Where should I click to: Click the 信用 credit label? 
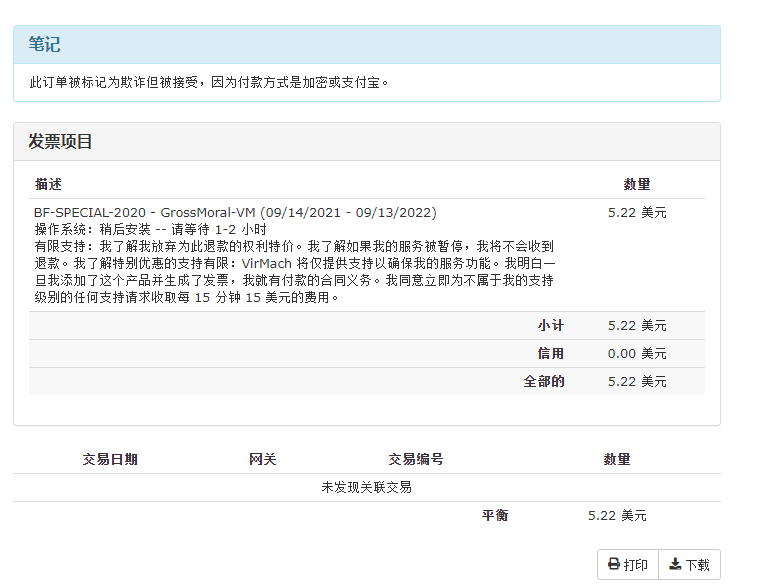pos(551,353)
